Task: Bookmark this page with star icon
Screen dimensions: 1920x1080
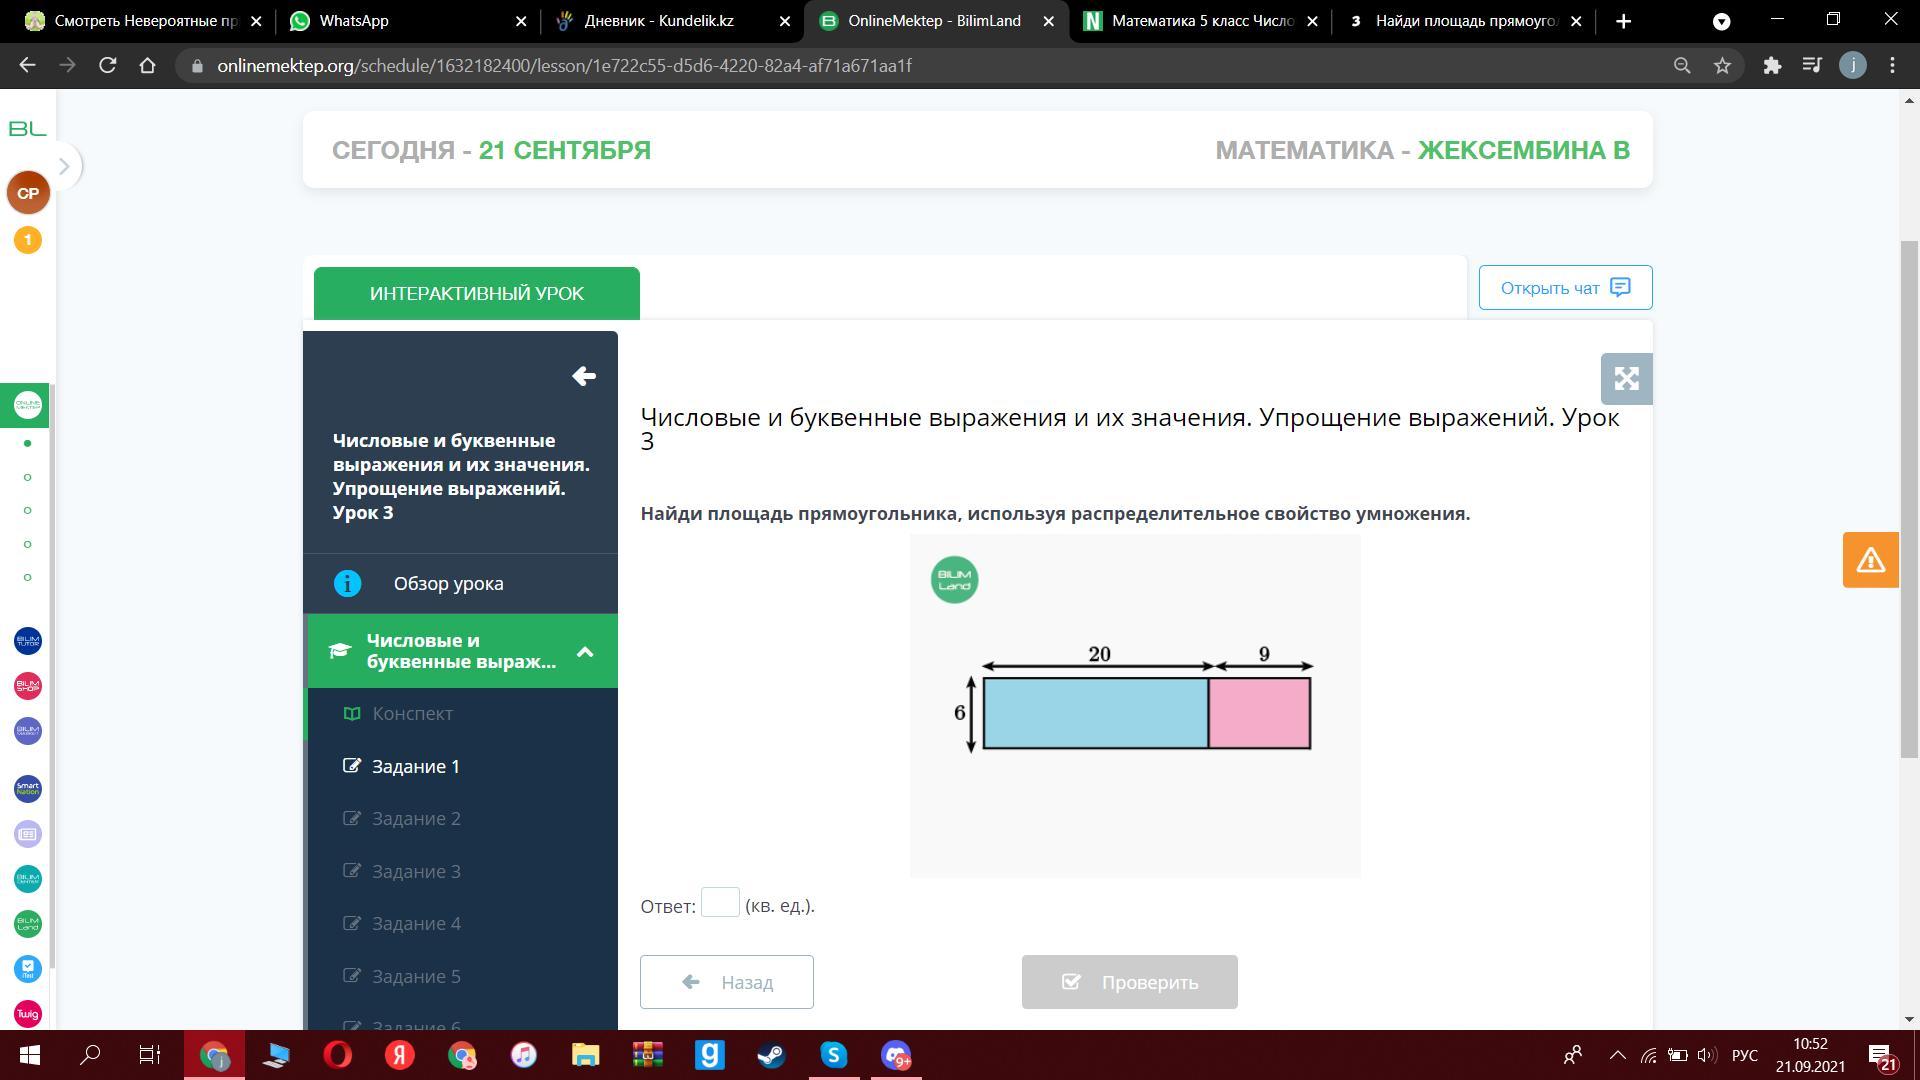Action: pos(1722,66)
